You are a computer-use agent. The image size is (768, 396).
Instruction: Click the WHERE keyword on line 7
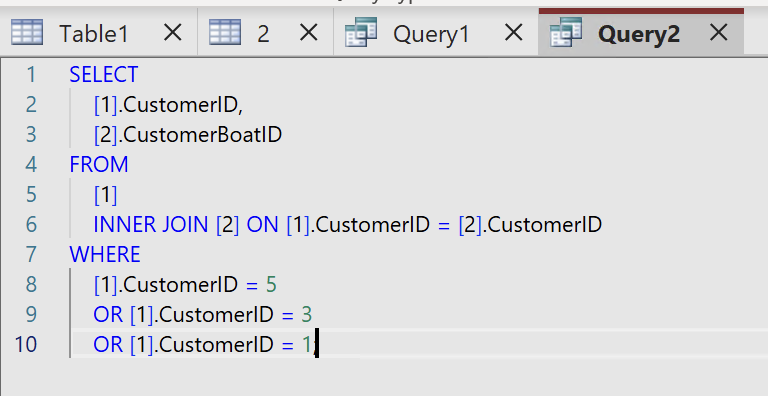(x=105, y=254)
